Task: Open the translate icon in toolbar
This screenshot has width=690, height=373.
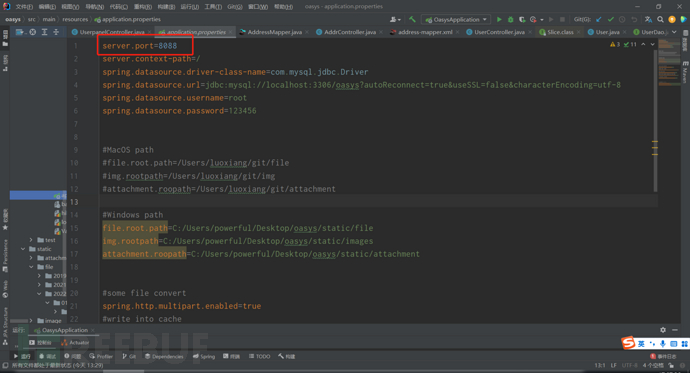Action: (x=648, y=19)
